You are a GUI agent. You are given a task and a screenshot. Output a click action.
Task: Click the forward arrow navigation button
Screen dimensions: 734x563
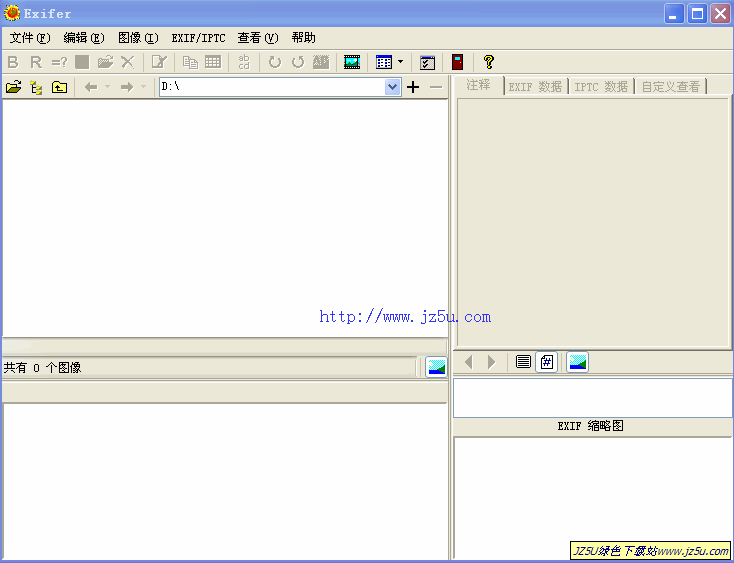point(127,87)
